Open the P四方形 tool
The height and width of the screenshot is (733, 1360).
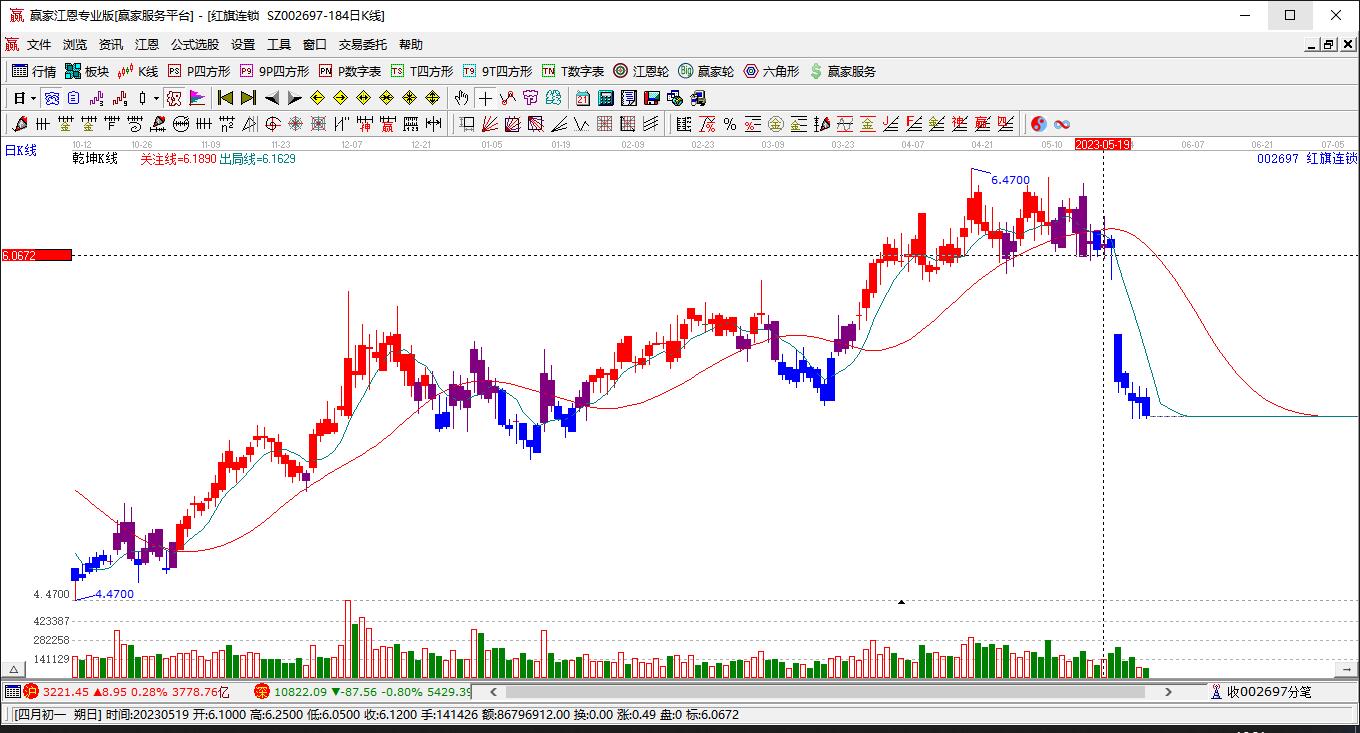click(199, 71)
